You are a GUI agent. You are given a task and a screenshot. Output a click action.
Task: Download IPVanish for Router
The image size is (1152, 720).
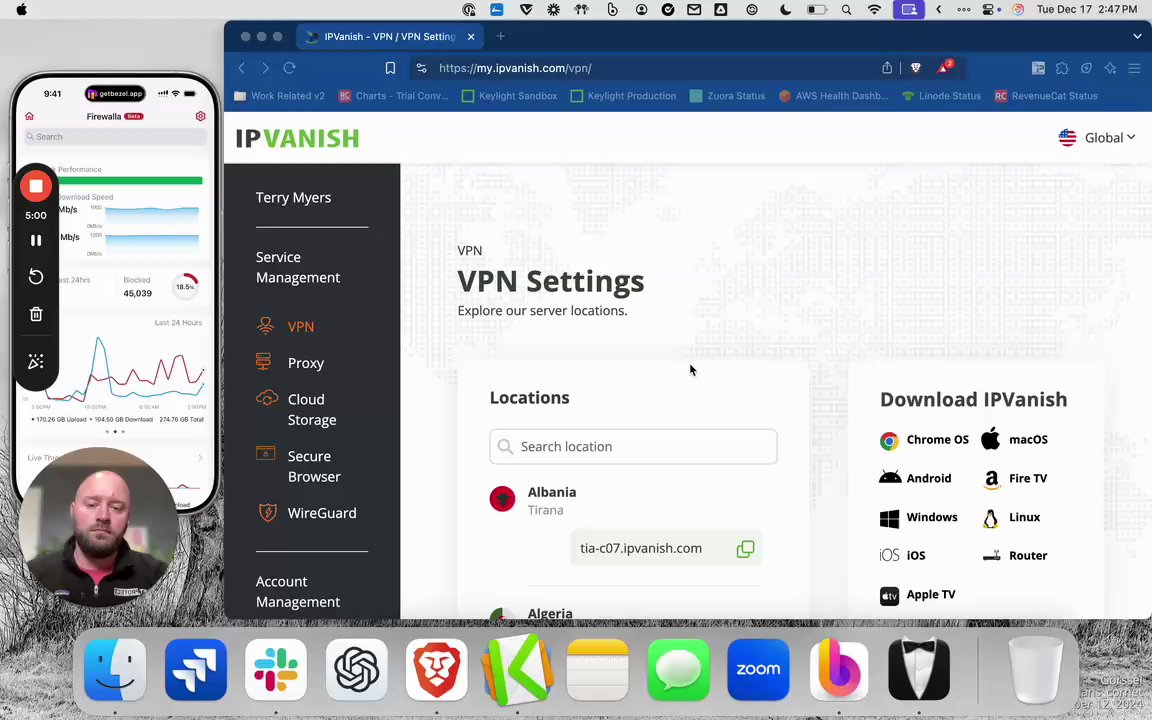tap(1015, 555)
